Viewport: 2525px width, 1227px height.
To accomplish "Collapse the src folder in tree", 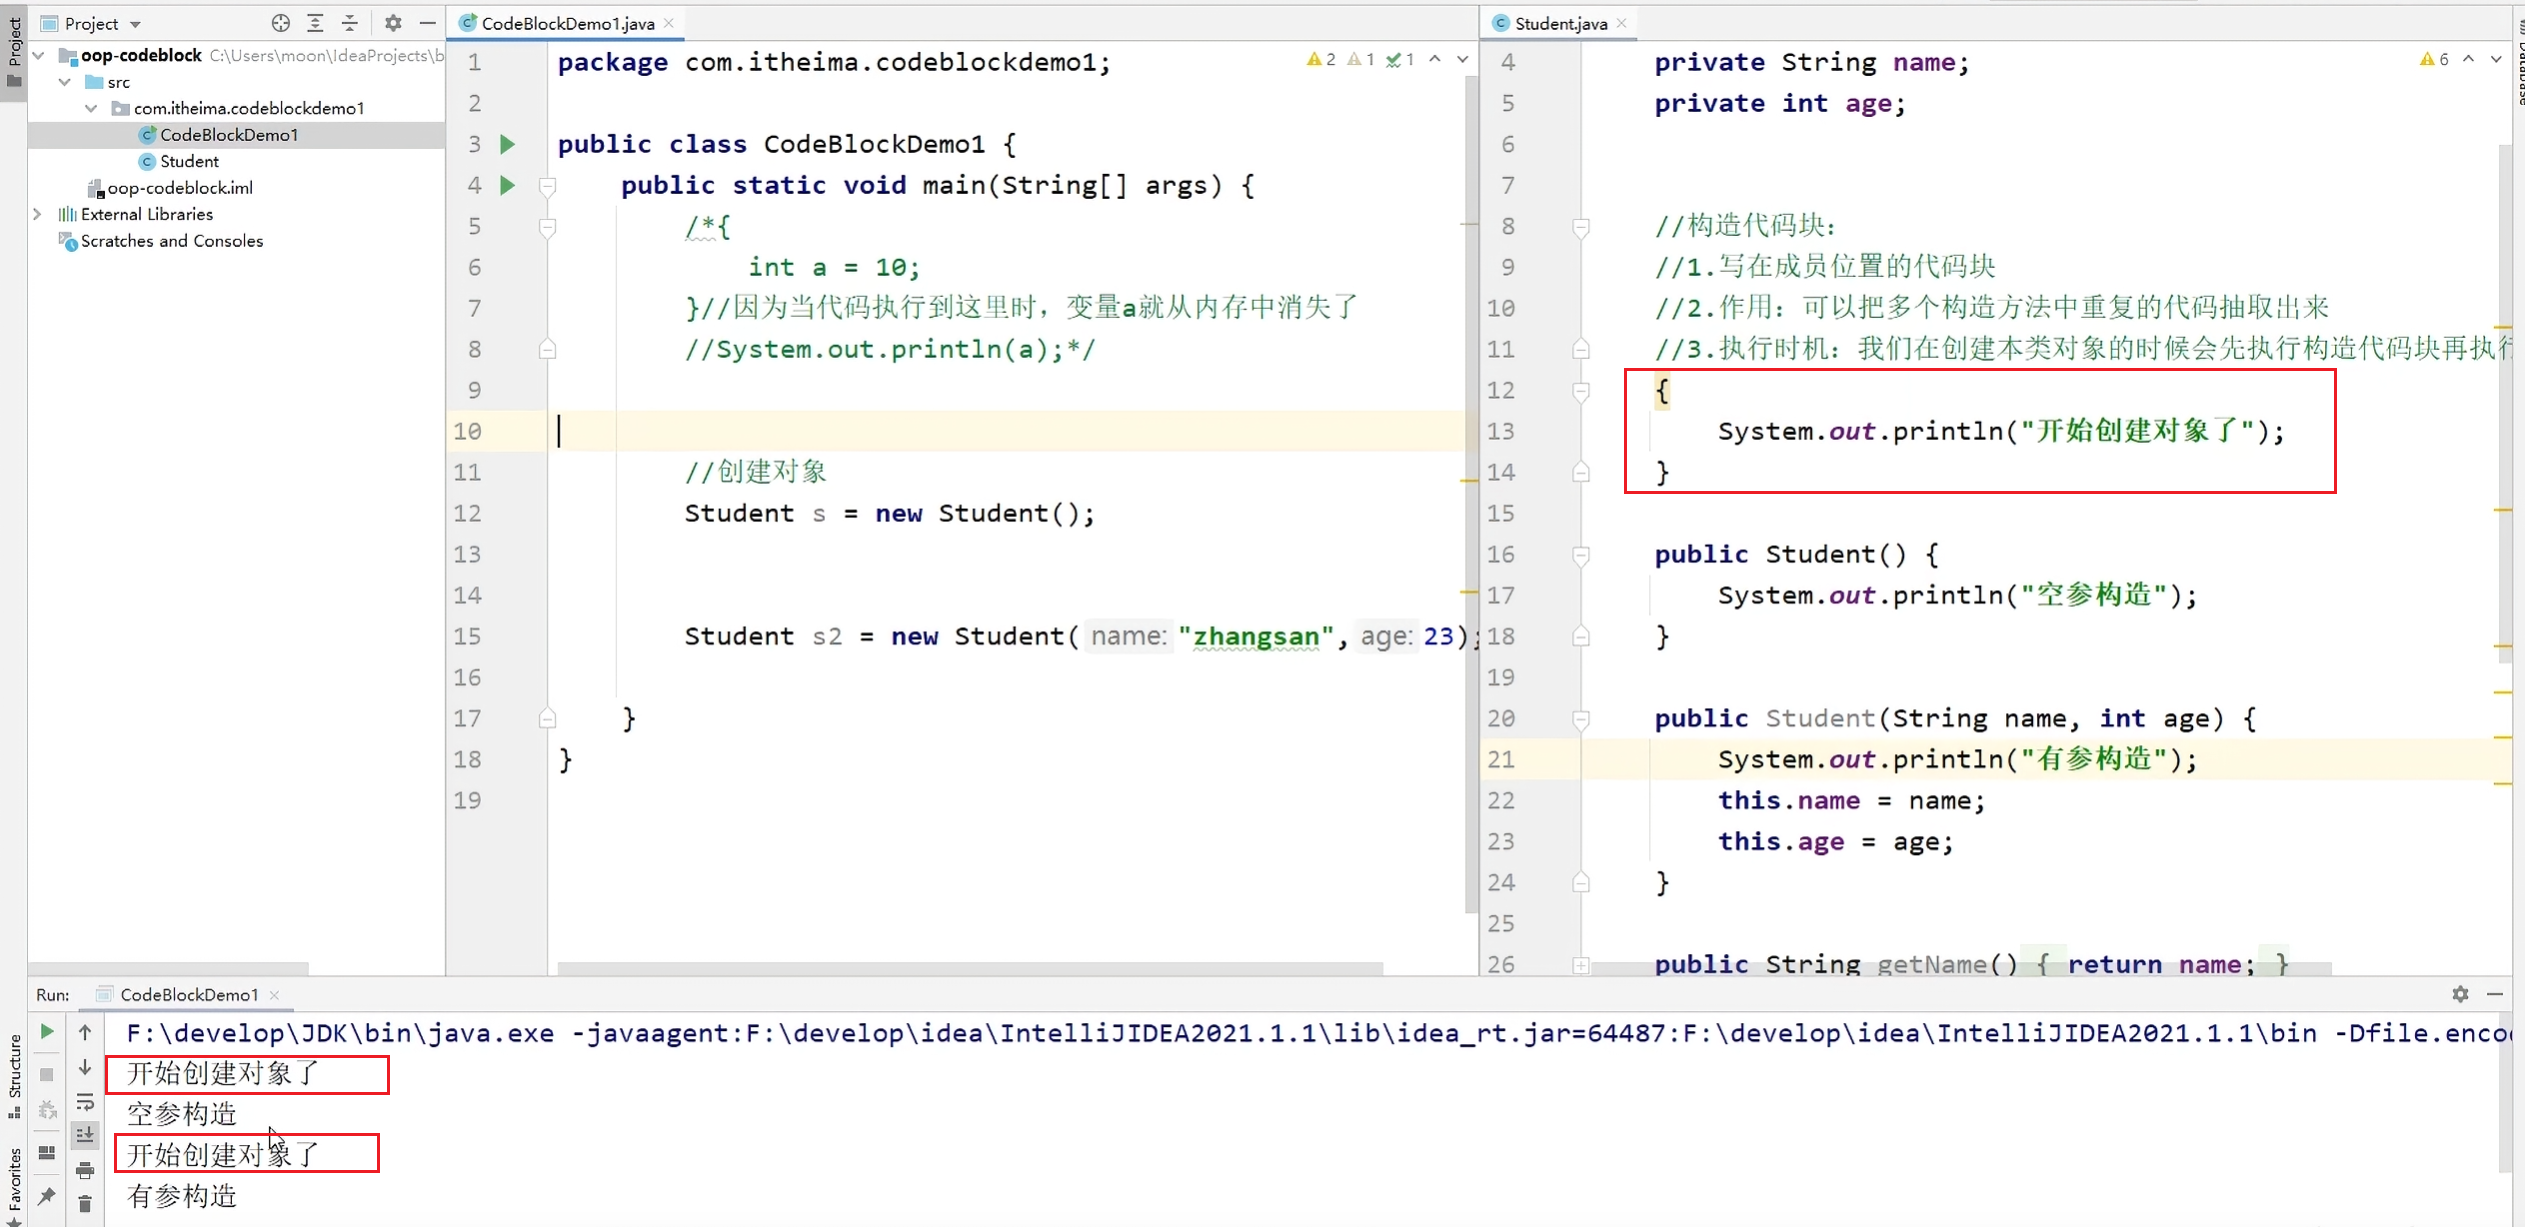I will 65,82.
